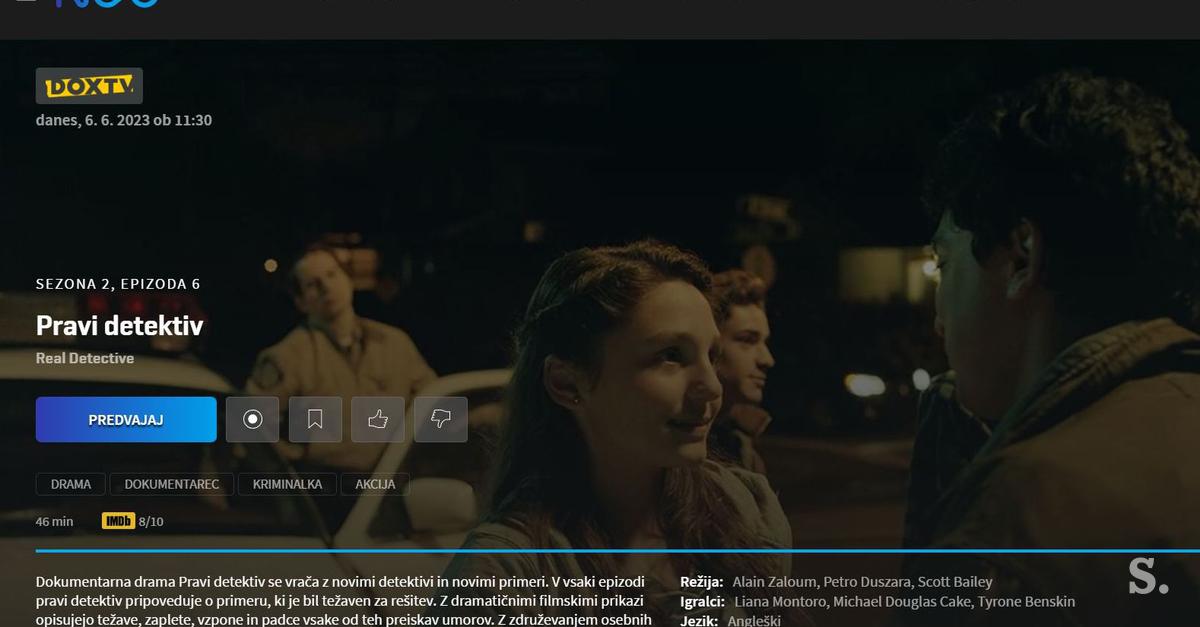This screenshot has width=1200, height=627.
Task: Click the blue progress bar above the description
Action: coord(600,550)
